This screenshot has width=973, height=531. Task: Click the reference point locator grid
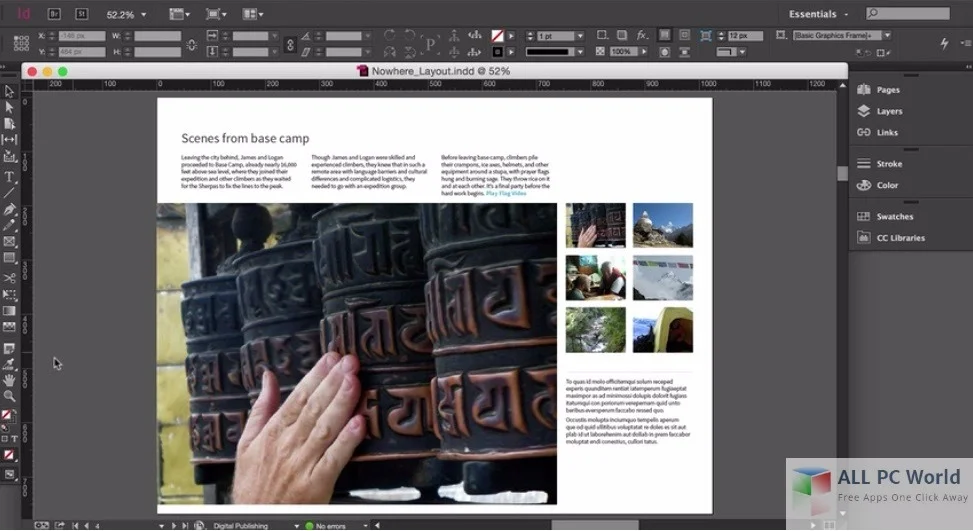(21, 43)
